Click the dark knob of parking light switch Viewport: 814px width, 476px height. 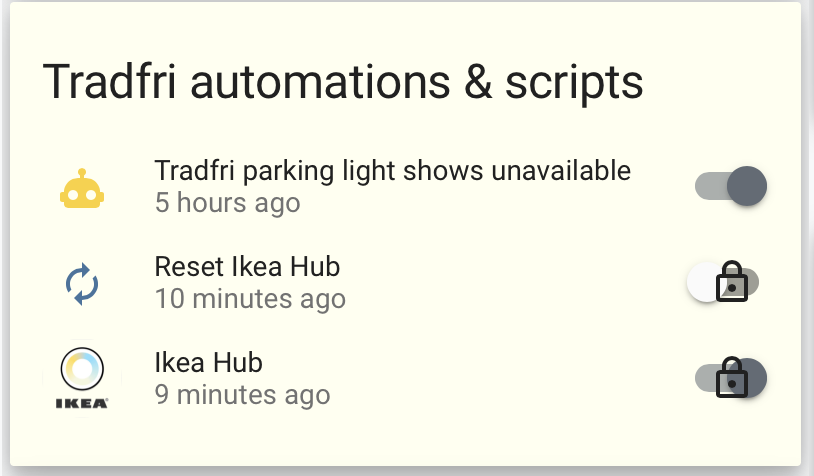click(x=747, y=186)
